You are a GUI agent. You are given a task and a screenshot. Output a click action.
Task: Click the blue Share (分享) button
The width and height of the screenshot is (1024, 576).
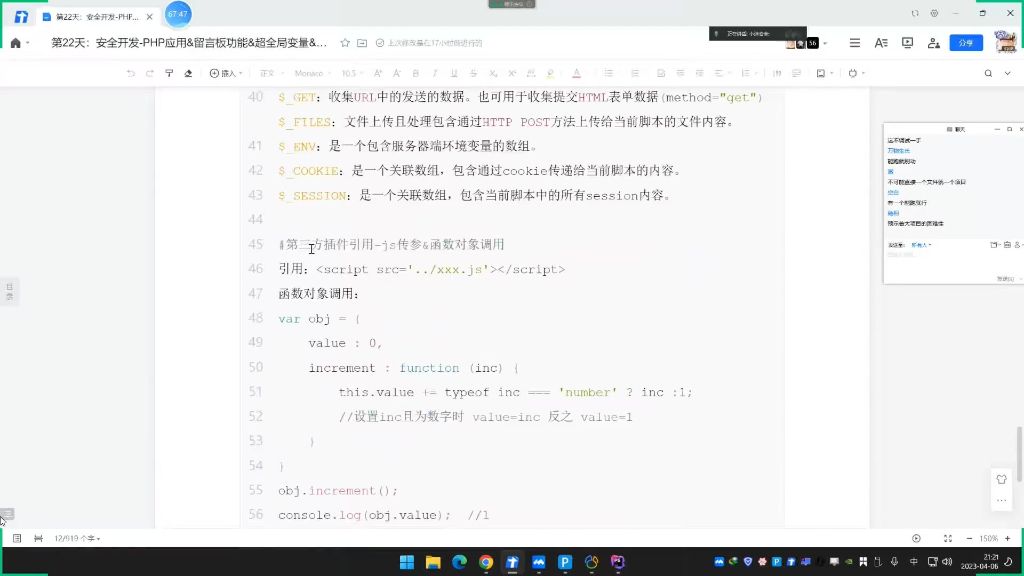point(966,43)
